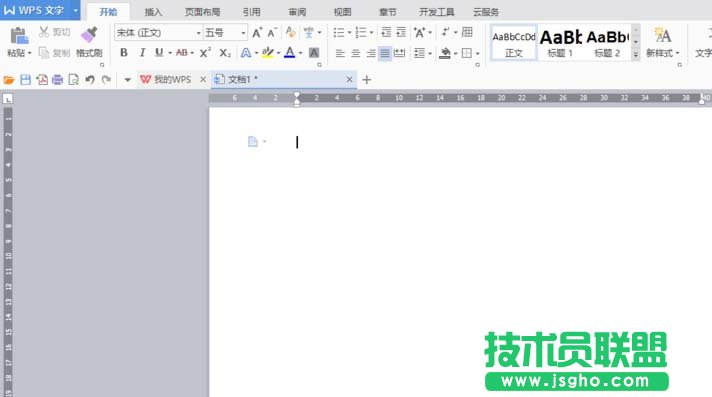
Task: Expand the bullet list dropdown arrow
Action: 349,33
